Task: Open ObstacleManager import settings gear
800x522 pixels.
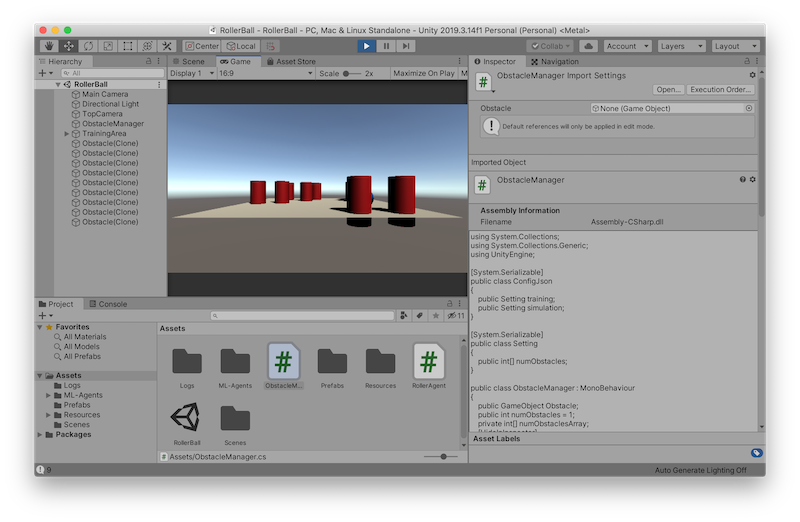Action: (753, 75)
